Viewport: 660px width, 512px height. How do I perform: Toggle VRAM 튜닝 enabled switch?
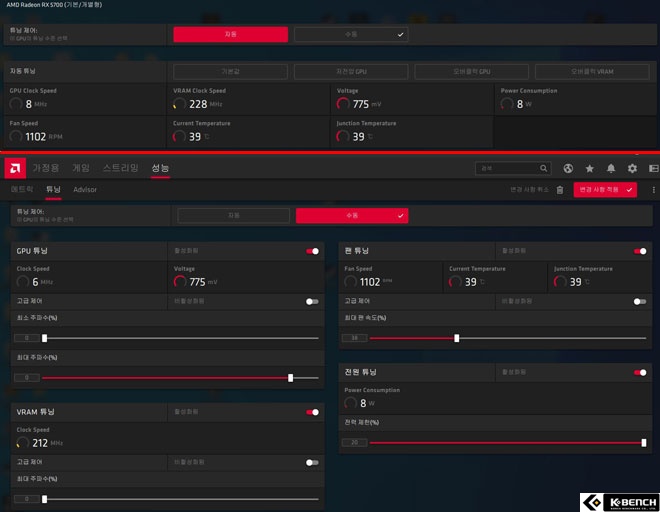click(x=312, y=412)
